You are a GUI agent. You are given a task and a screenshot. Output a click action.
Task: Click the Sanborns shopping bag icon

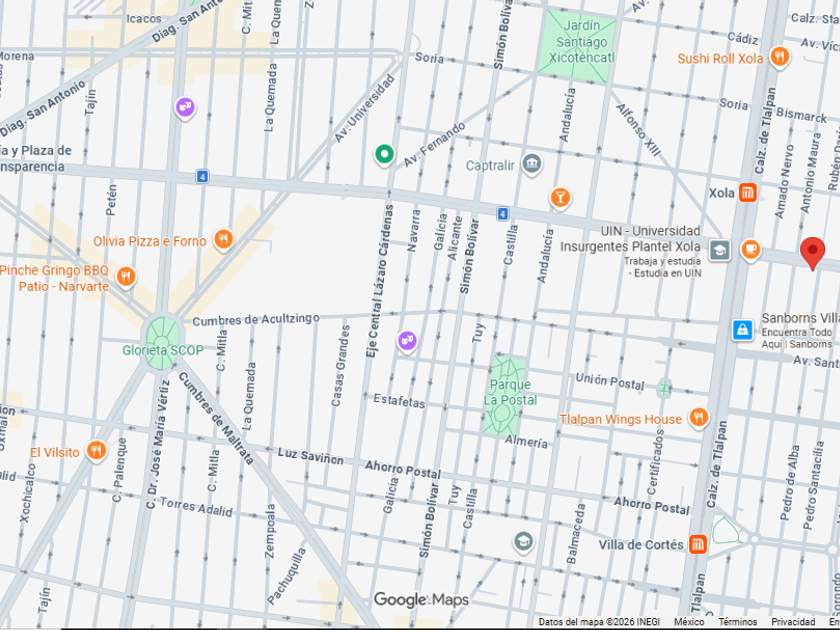click(742, 329)
